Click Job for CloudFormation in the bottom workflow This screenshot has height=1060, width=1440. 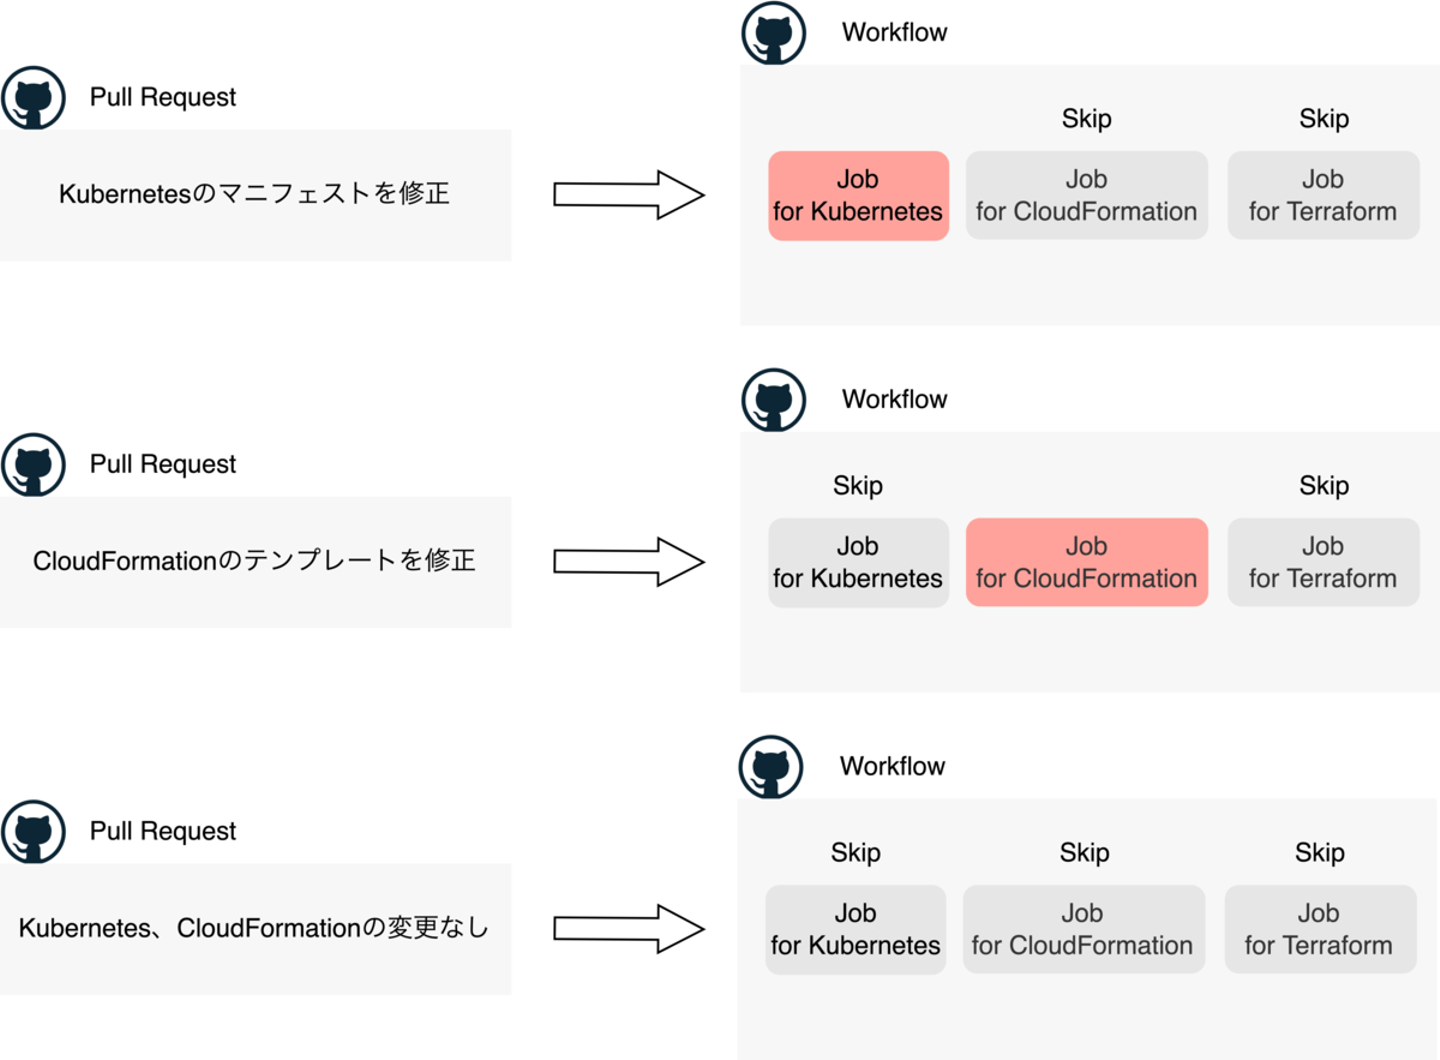coord(1083,929)
